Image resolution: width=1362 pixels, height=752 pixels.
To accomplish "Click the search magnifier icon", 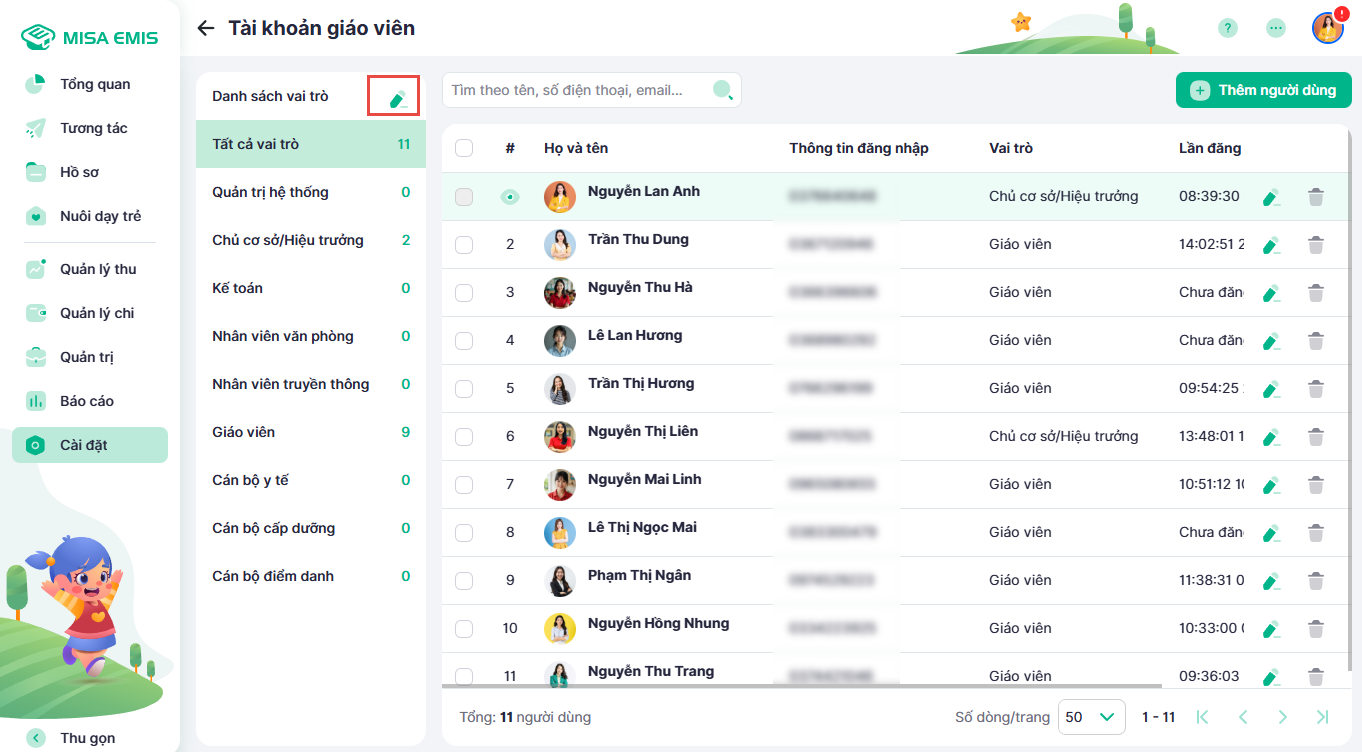I will [722, 91].
